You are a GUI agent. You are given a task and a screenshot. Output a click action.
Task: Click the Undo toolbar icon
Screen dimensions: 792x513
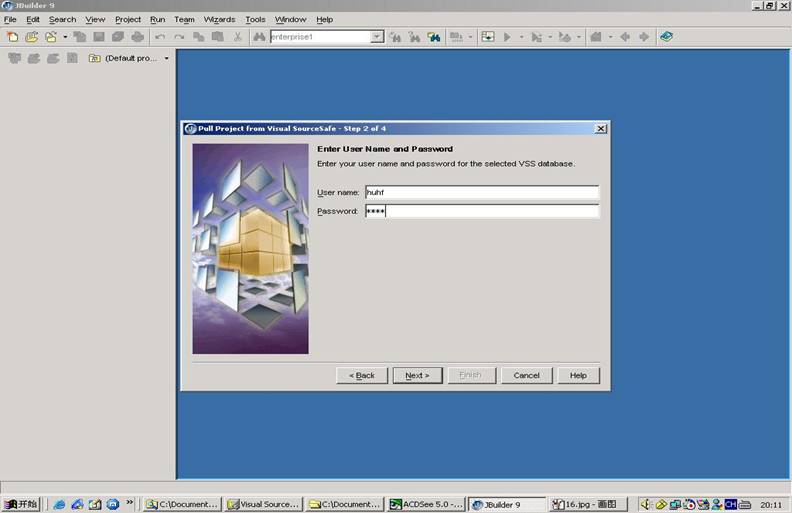(160, 37)
